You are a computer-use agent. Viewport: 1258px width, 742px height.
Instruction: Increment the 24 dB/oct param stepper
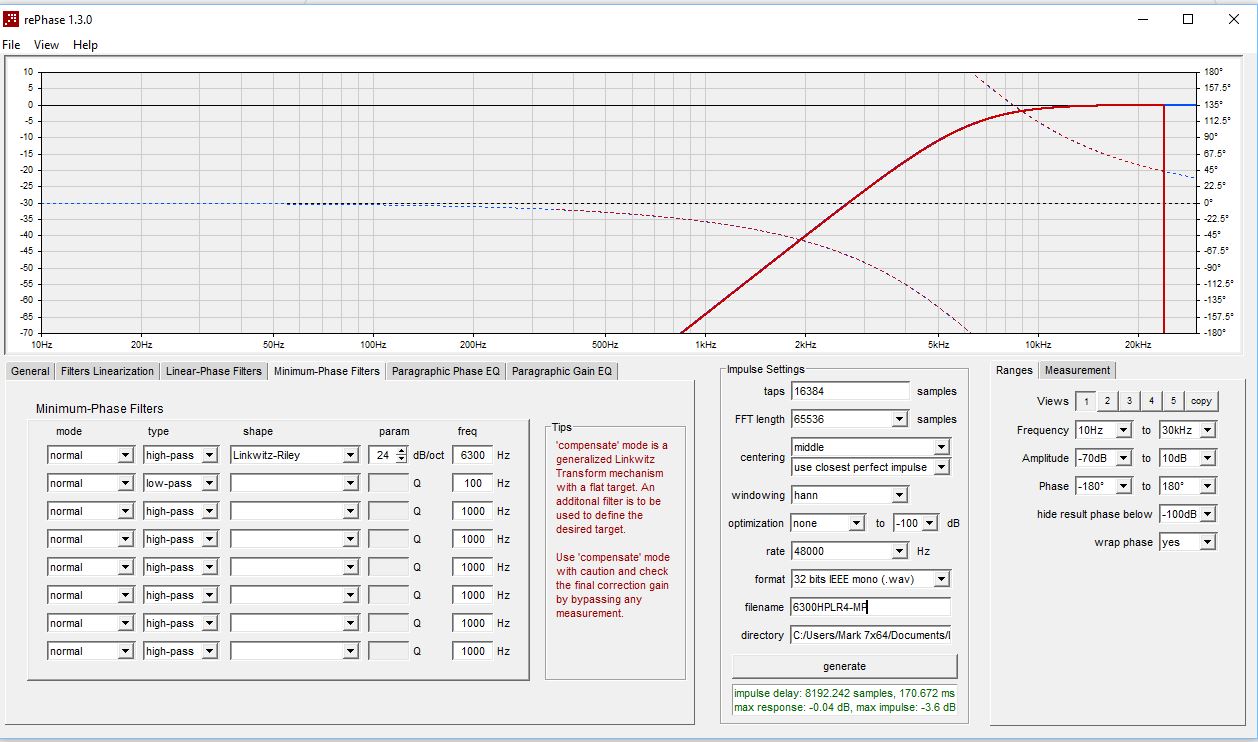tap(401, 451)
